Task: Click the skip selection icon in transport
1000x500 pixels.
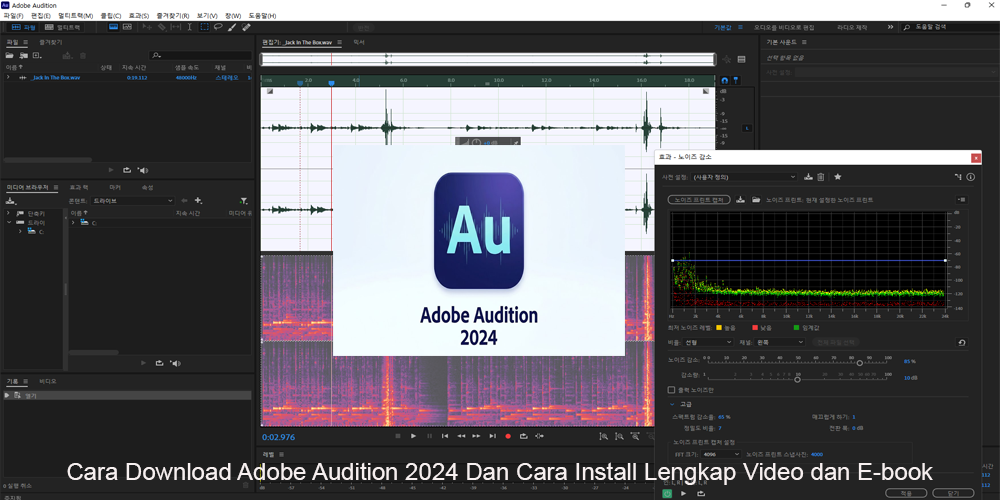Action: click(540, 436)
